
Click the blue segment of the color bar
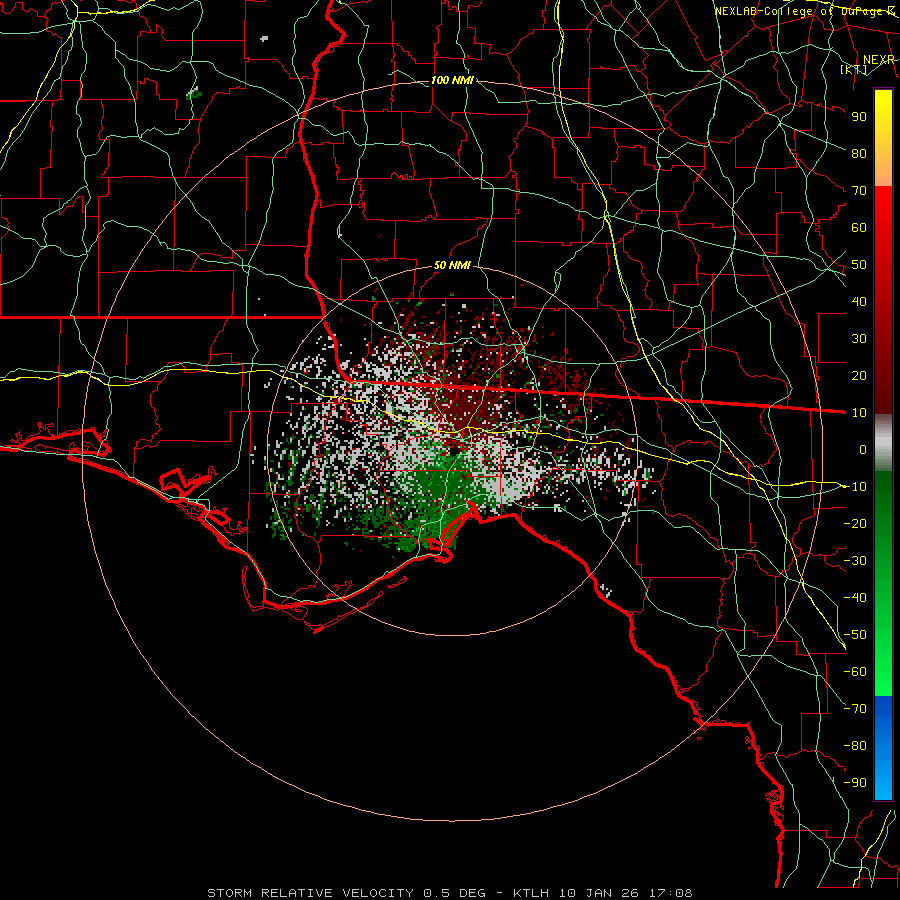click(883, 748)
